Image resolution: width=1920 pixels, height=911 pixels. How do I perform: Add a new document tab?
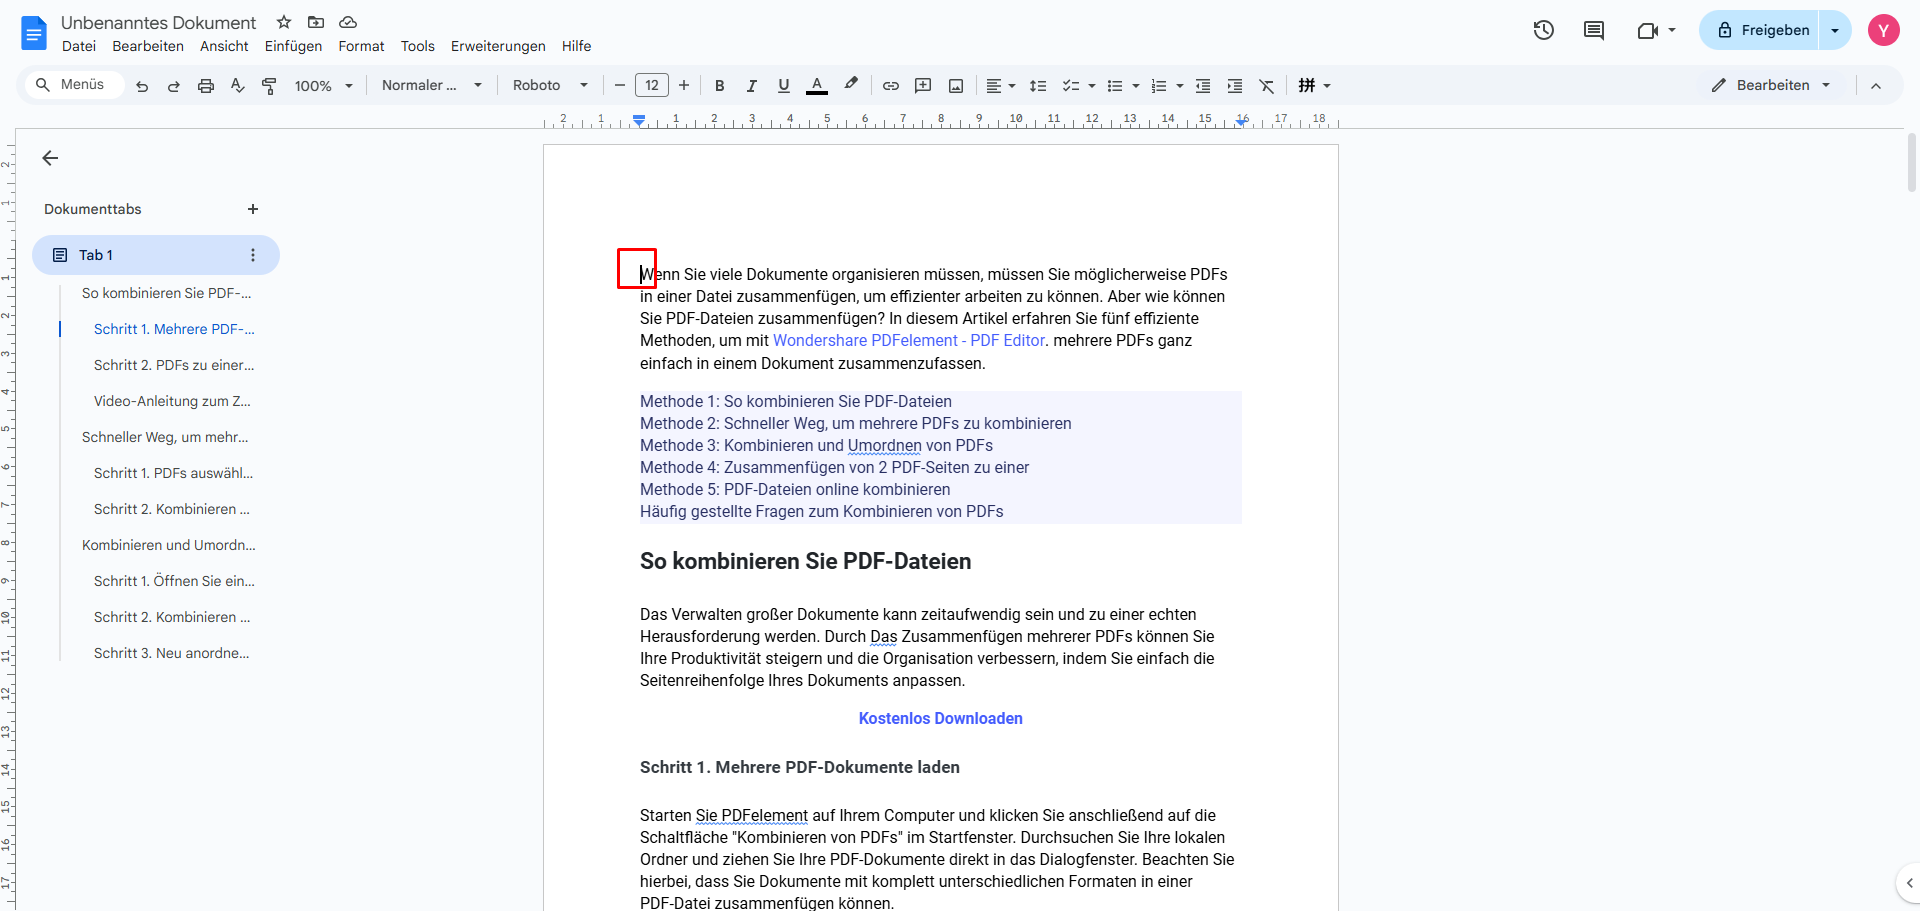253,209
